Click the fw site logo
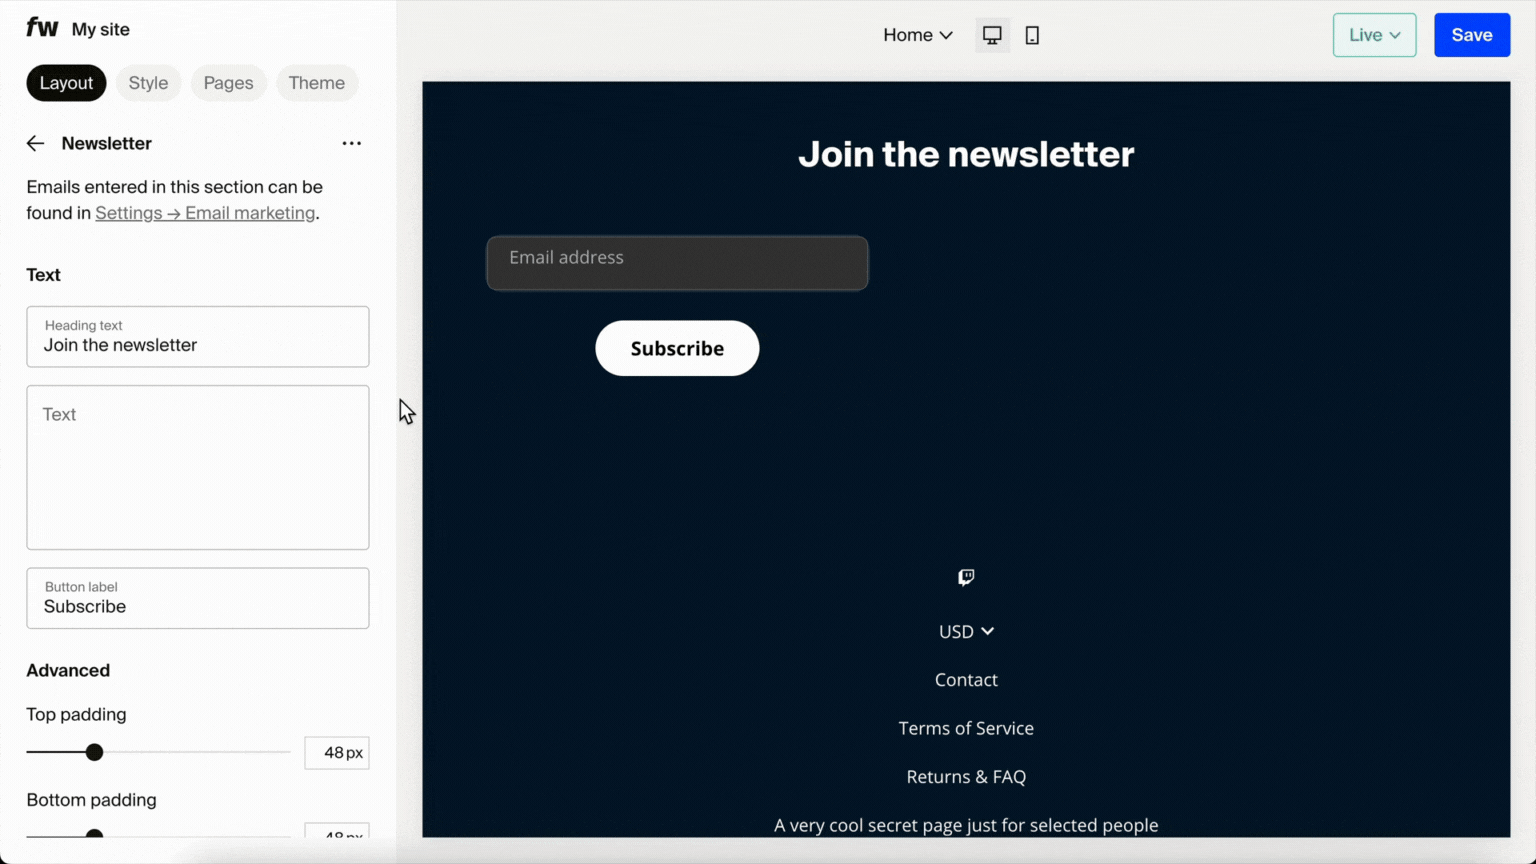The width and height of the screenshot is (1536, 864). [42, 28]
